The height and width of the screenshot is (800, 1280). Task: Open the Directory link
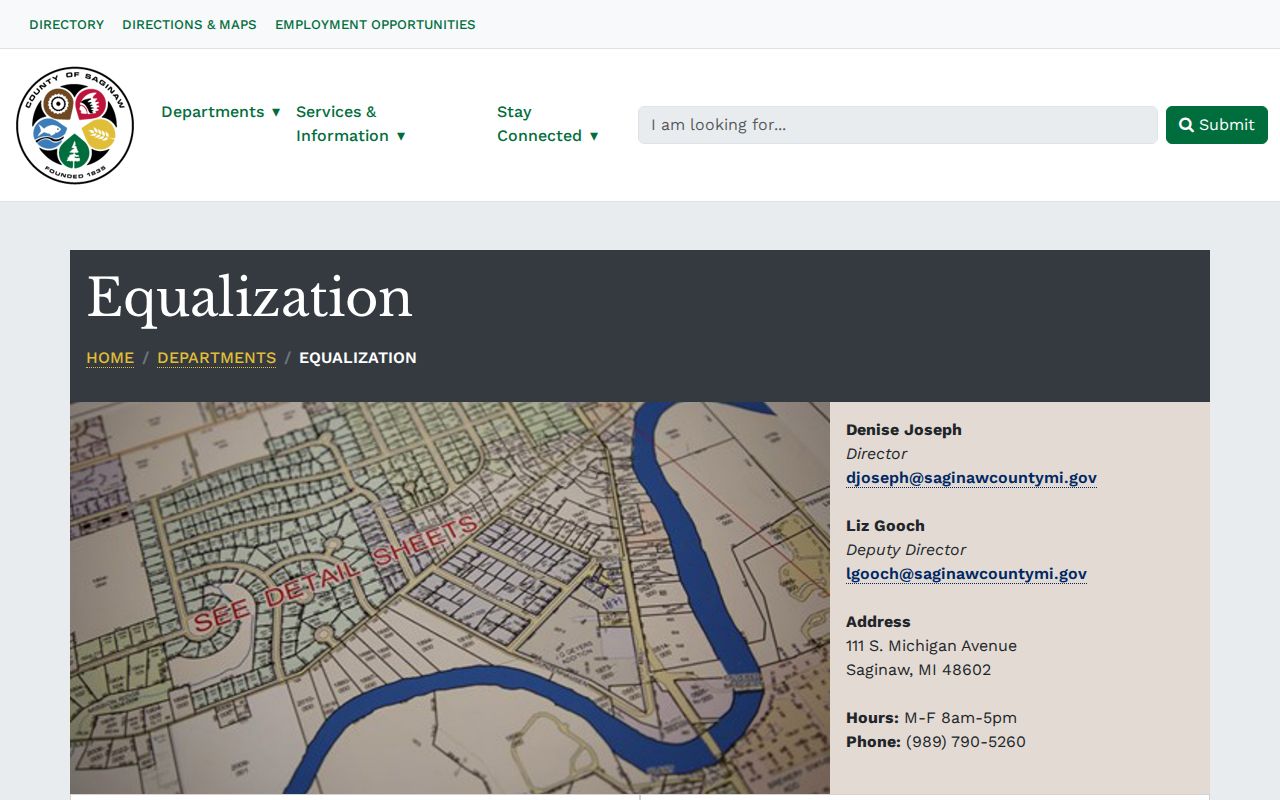click(67, 24)
